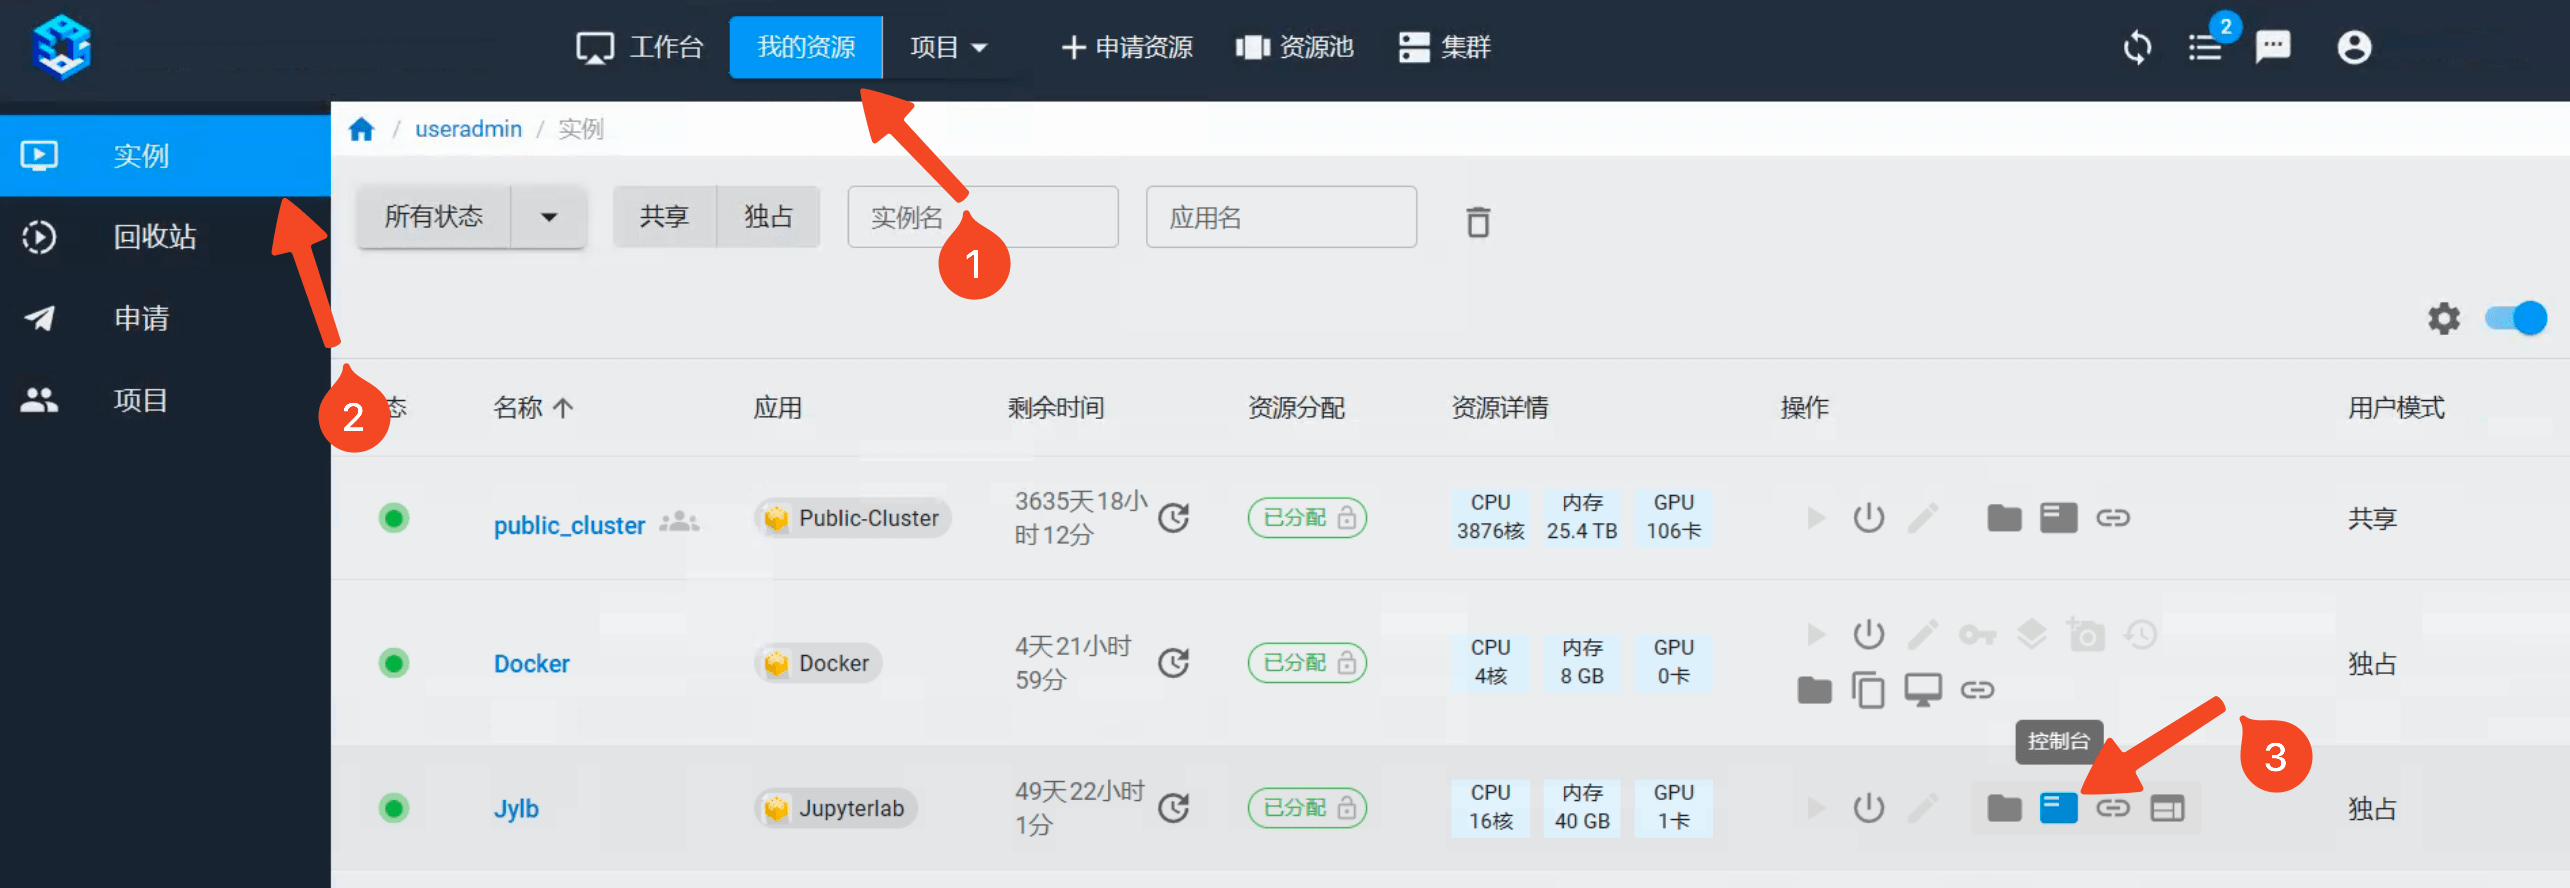Image resolution: width=2570 pixels, height=888 pixels.
Task: Toggle the blue switch near the gear
Action: click(x=2515, y=319)
